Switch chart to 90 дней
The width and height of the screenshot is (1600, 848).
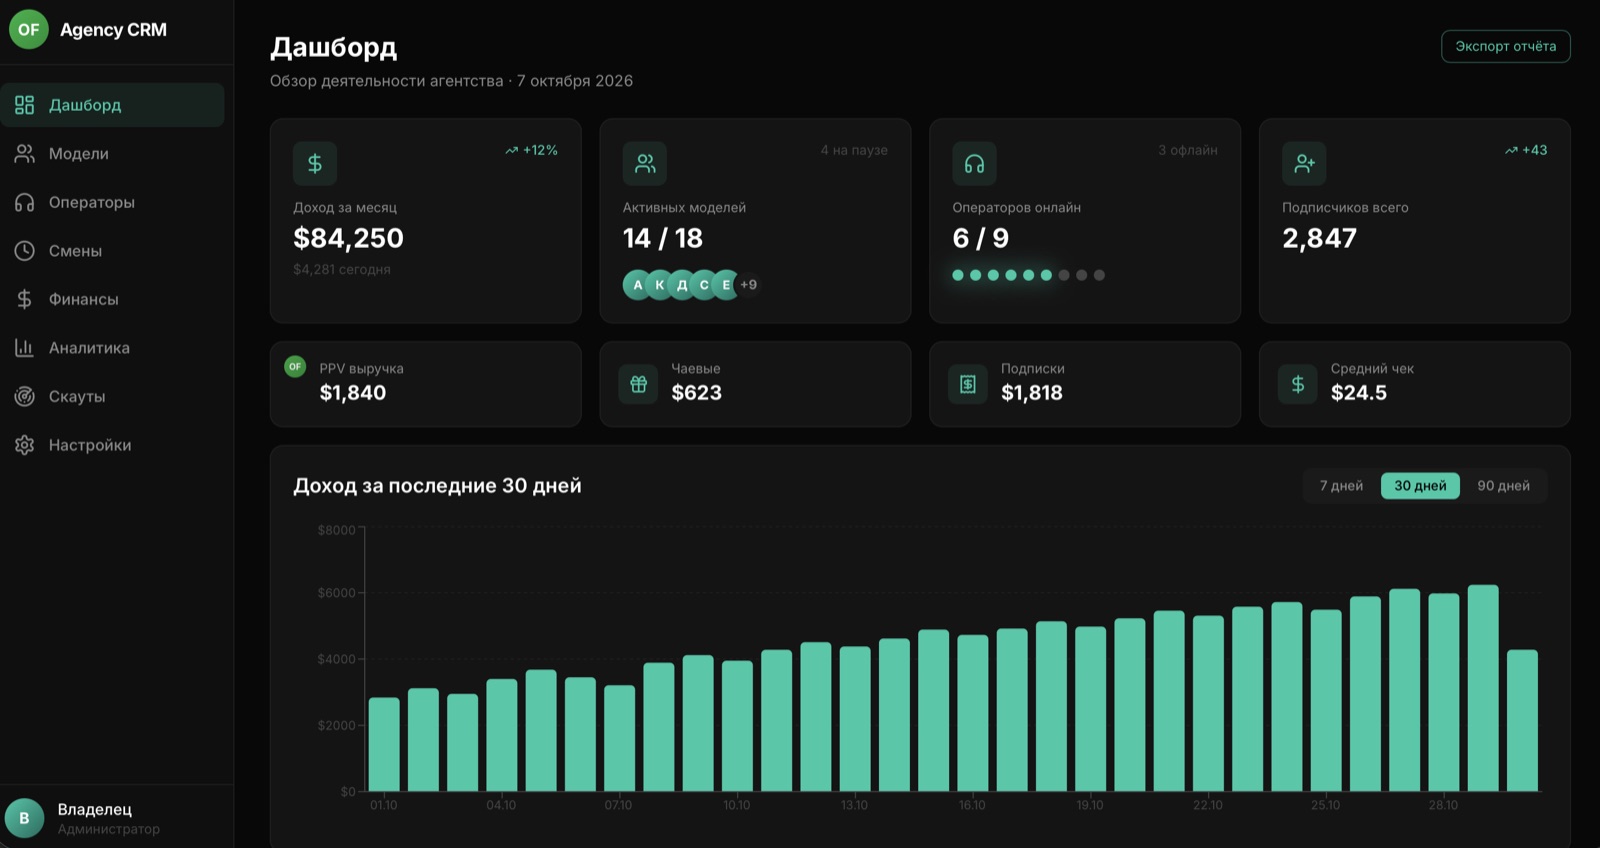coord(1503,486)
